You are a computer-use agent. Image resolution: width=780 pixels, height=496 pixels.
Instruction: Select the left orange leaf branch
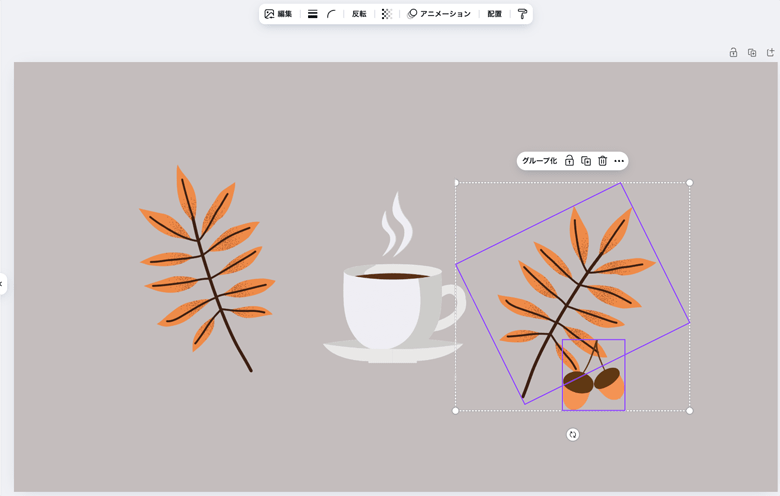click(x=206, y=269)
